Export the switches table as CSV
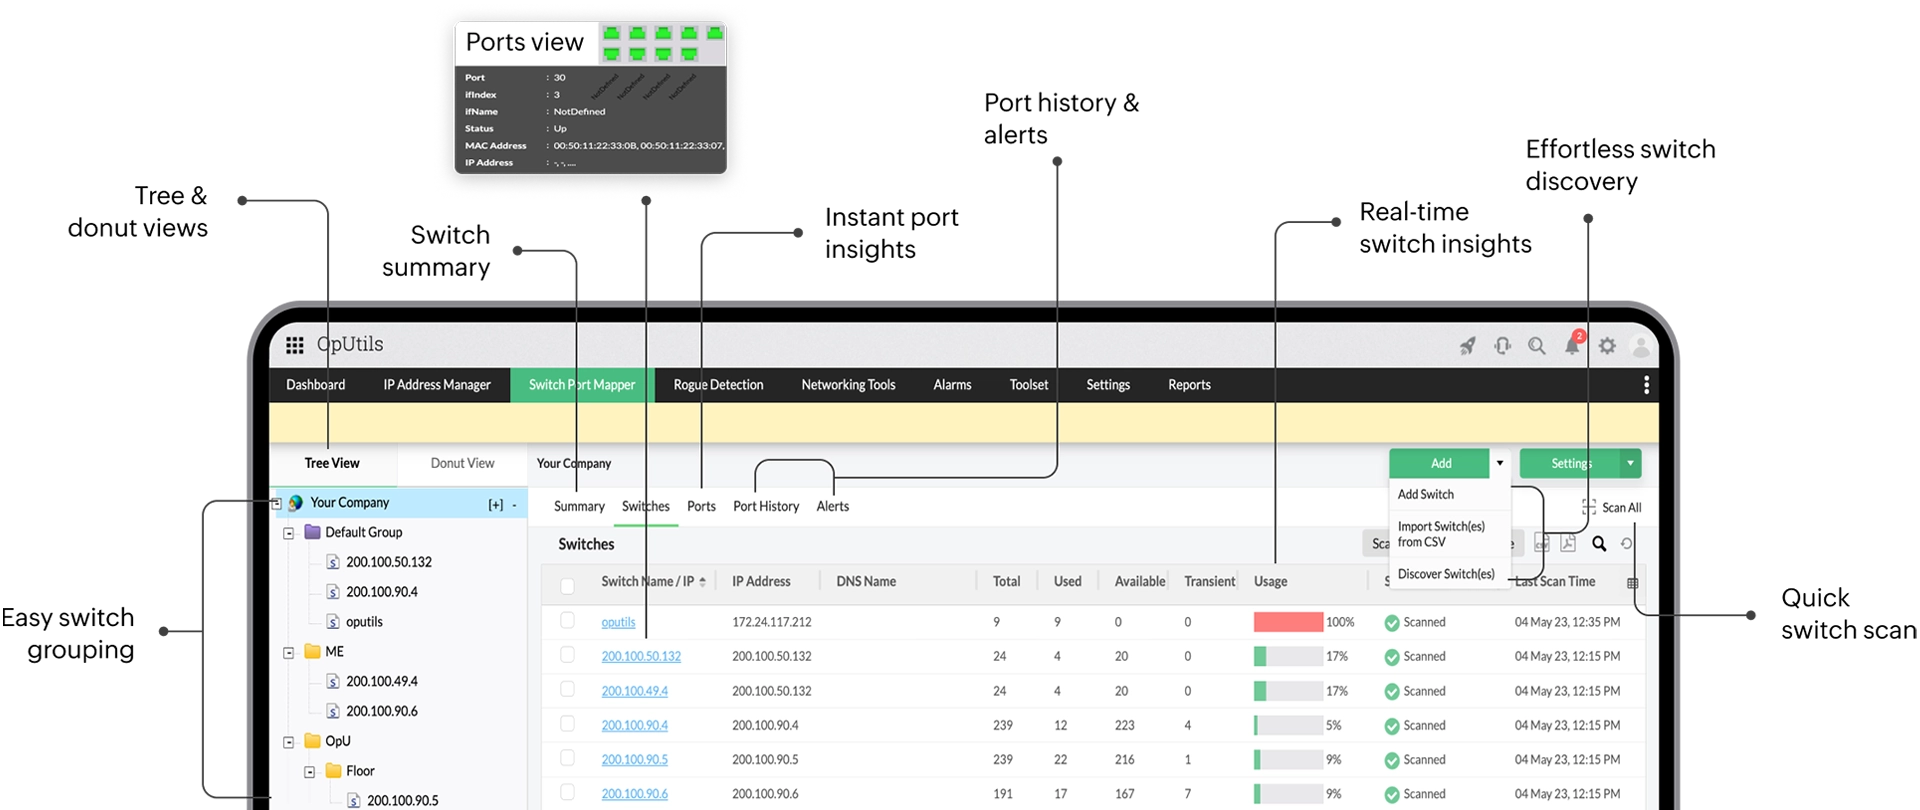The height and width of the screenshot is (810, 1920). pos(1542,543)
